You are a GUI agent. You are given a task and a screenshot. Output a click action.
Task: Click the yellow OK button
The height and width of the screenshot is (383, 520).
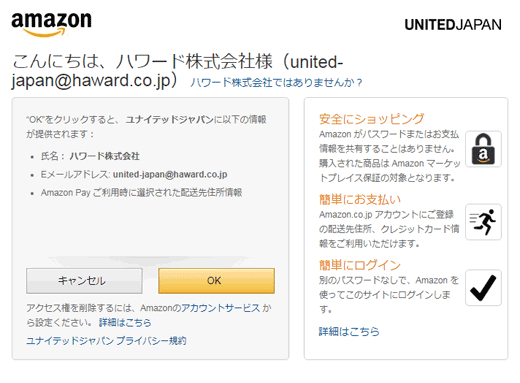(x=216, y=281)
